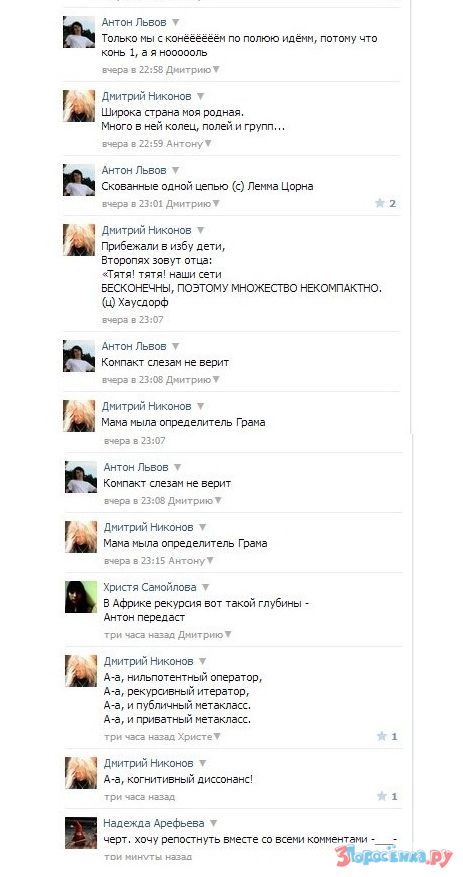Click the name Дмитрий Никонов above the когнитивный диссонанс comment
The height and width of the screenshot is (877, 463).
click(148, 763)
